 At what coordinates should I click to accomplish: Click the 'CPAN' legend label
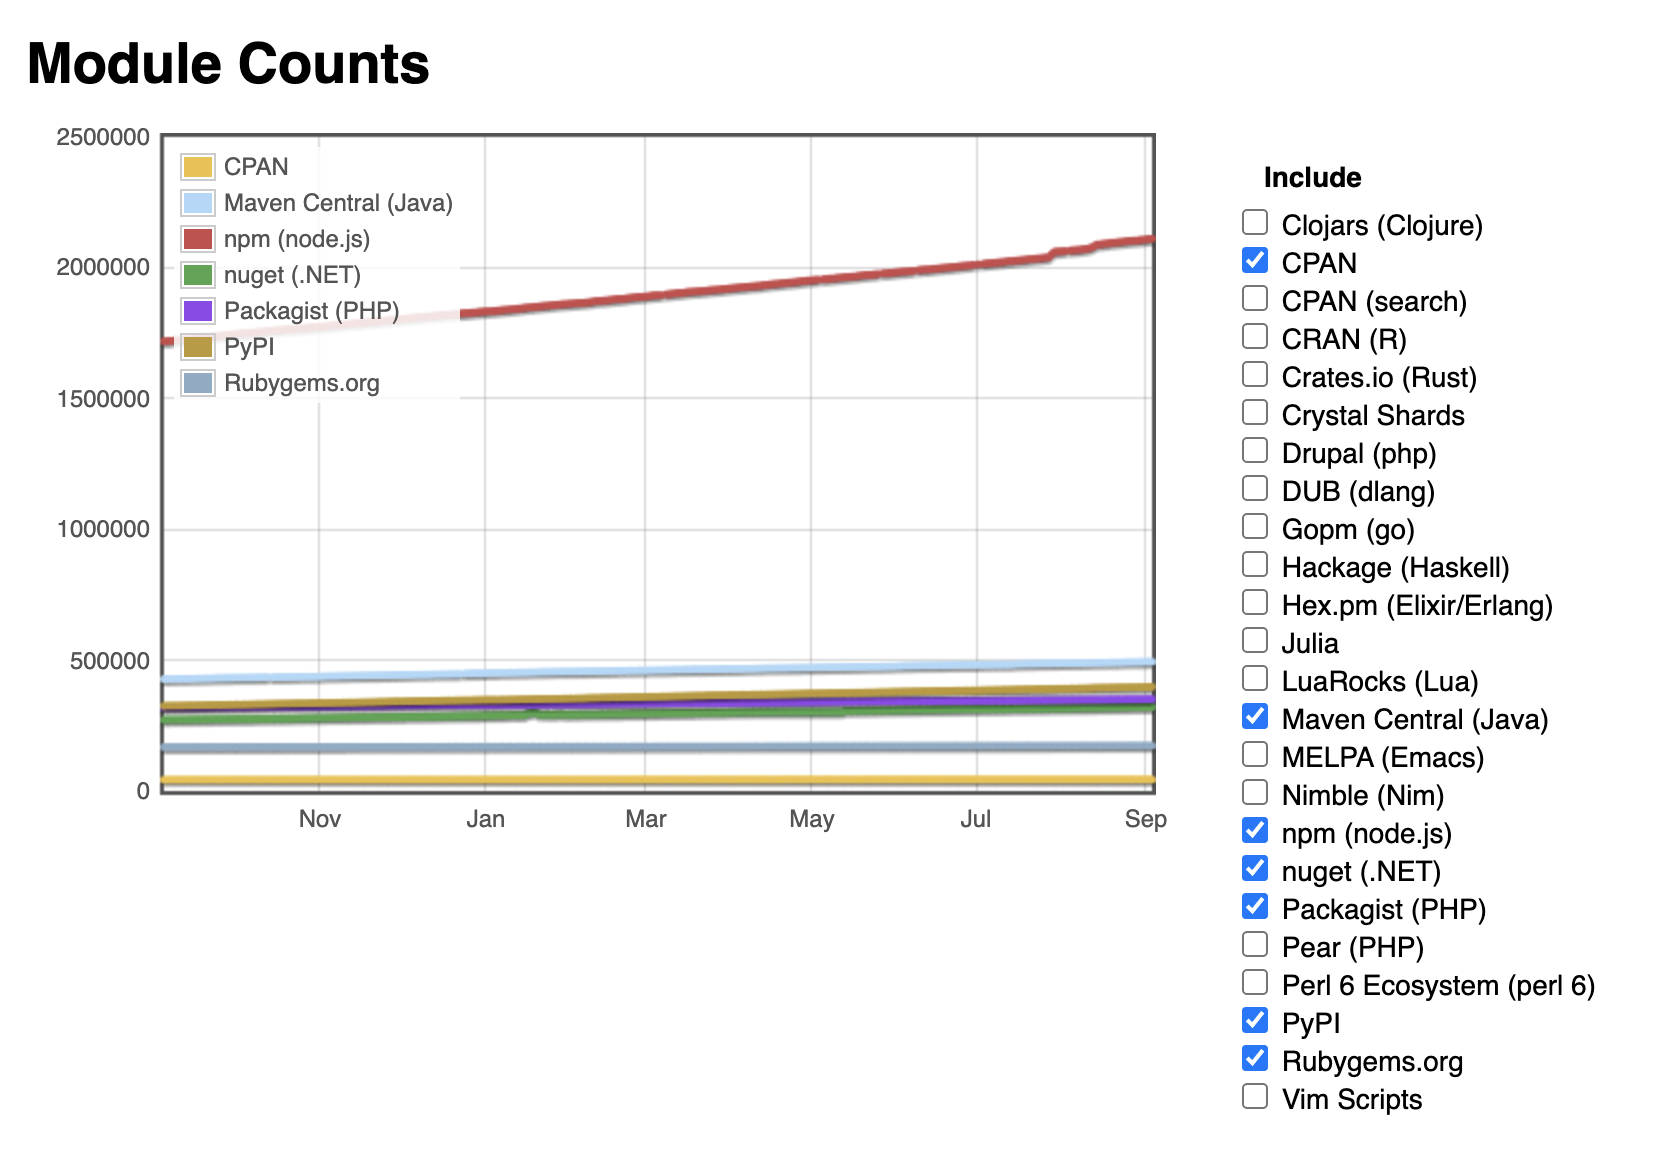click(x=256, y=167)
